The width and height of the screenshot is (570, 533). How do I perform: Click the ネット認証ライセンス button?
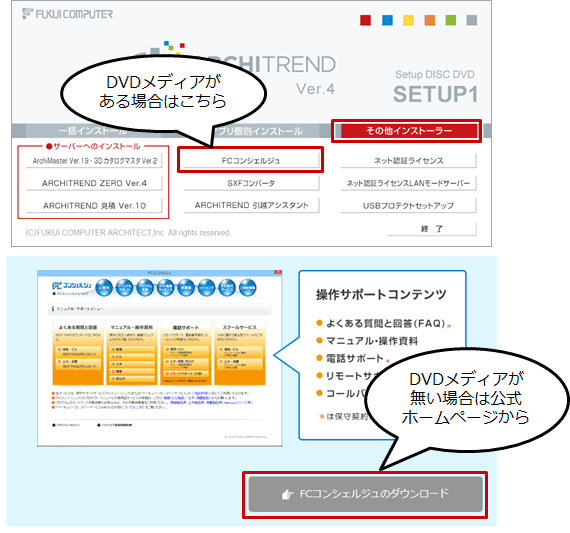[409, 161]
